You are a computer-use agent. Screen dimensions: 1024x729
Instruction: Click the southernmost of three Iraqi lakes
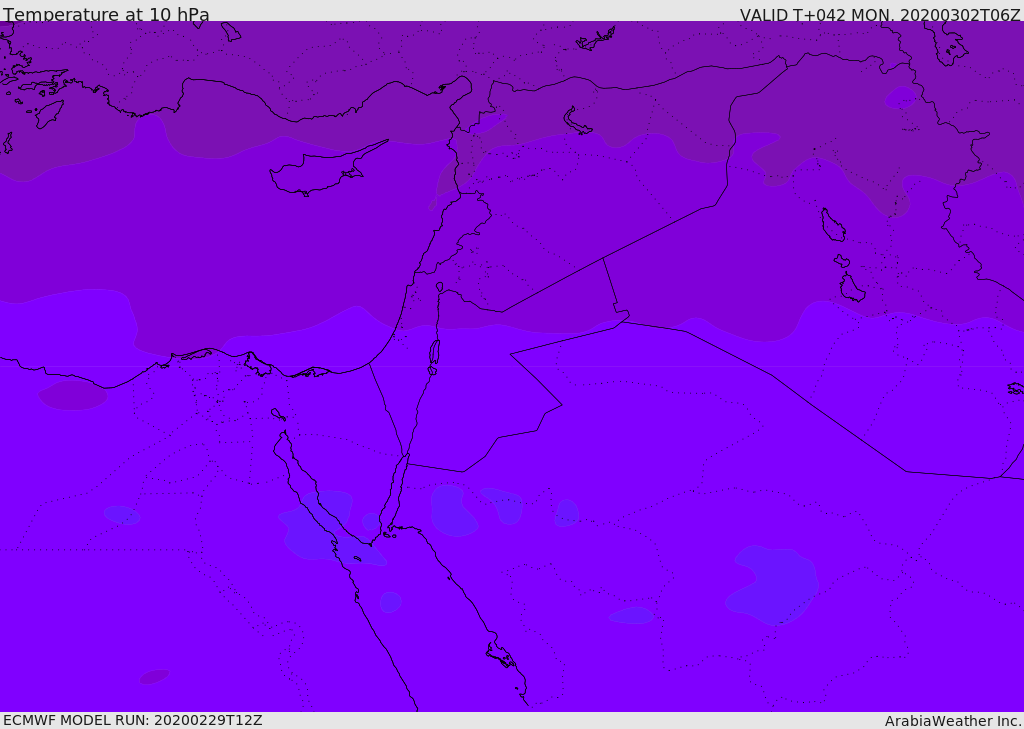(852, 289)
